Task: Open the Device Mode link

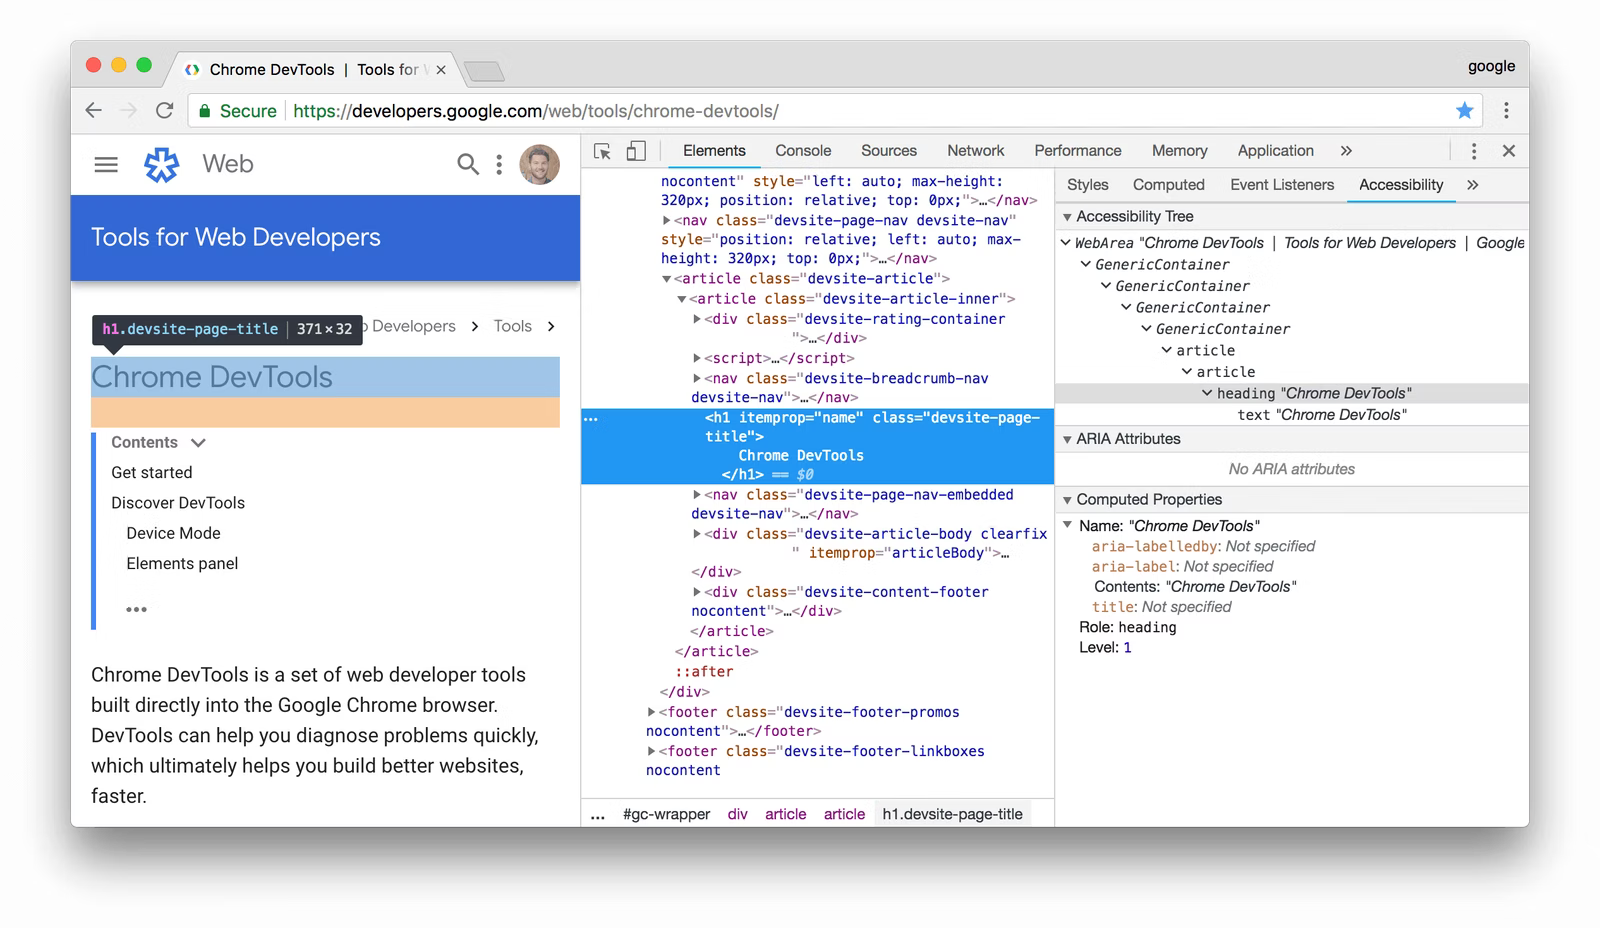Action: (x=173, y=534)
